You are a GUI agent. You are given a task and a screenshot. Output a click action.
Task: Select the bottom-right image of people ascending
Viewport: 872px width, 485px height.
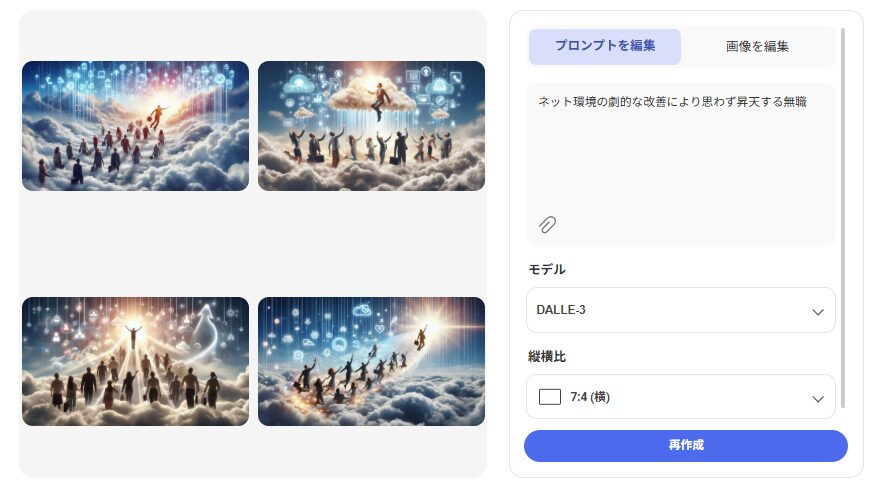pyautogui.click(x=371, y=362)
